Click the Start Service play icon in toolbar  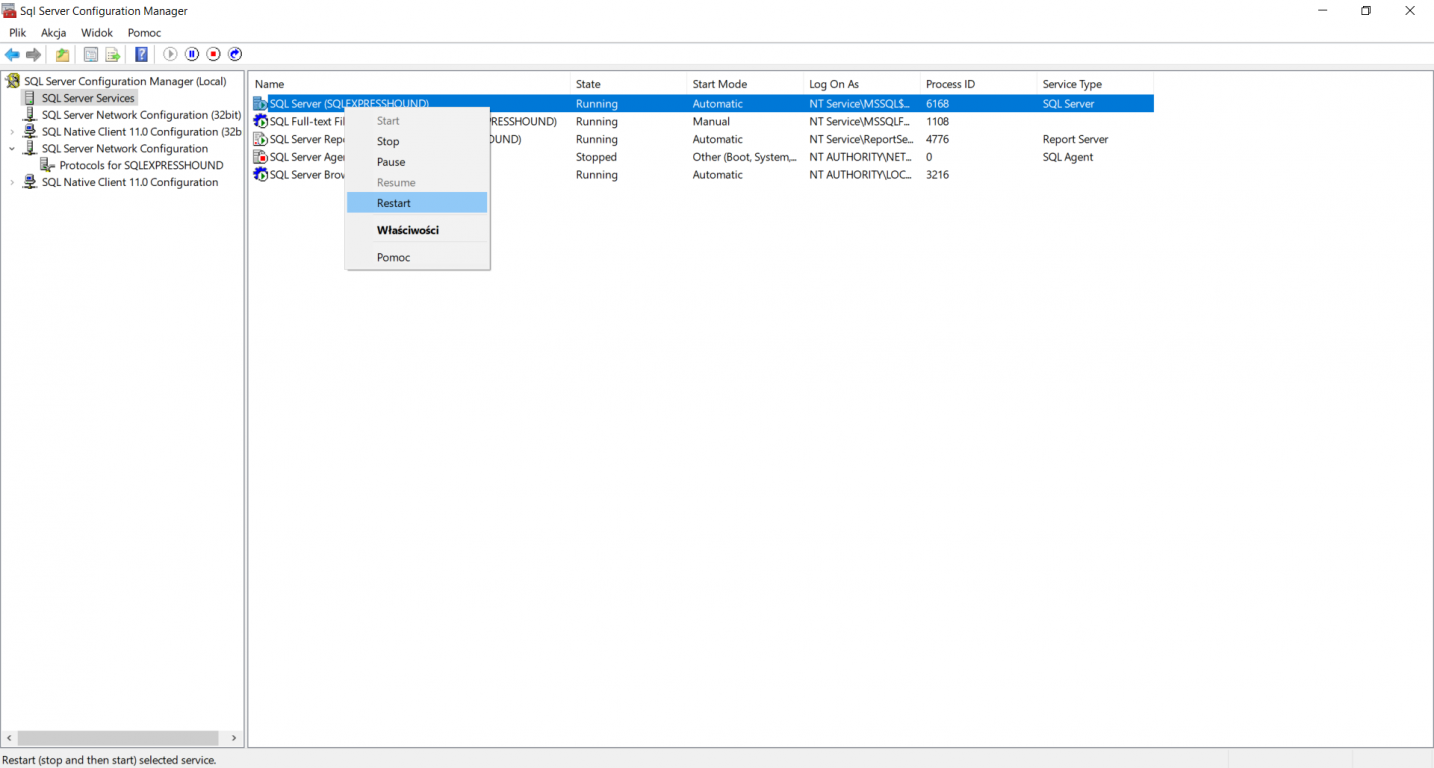[x=170, y=54]
